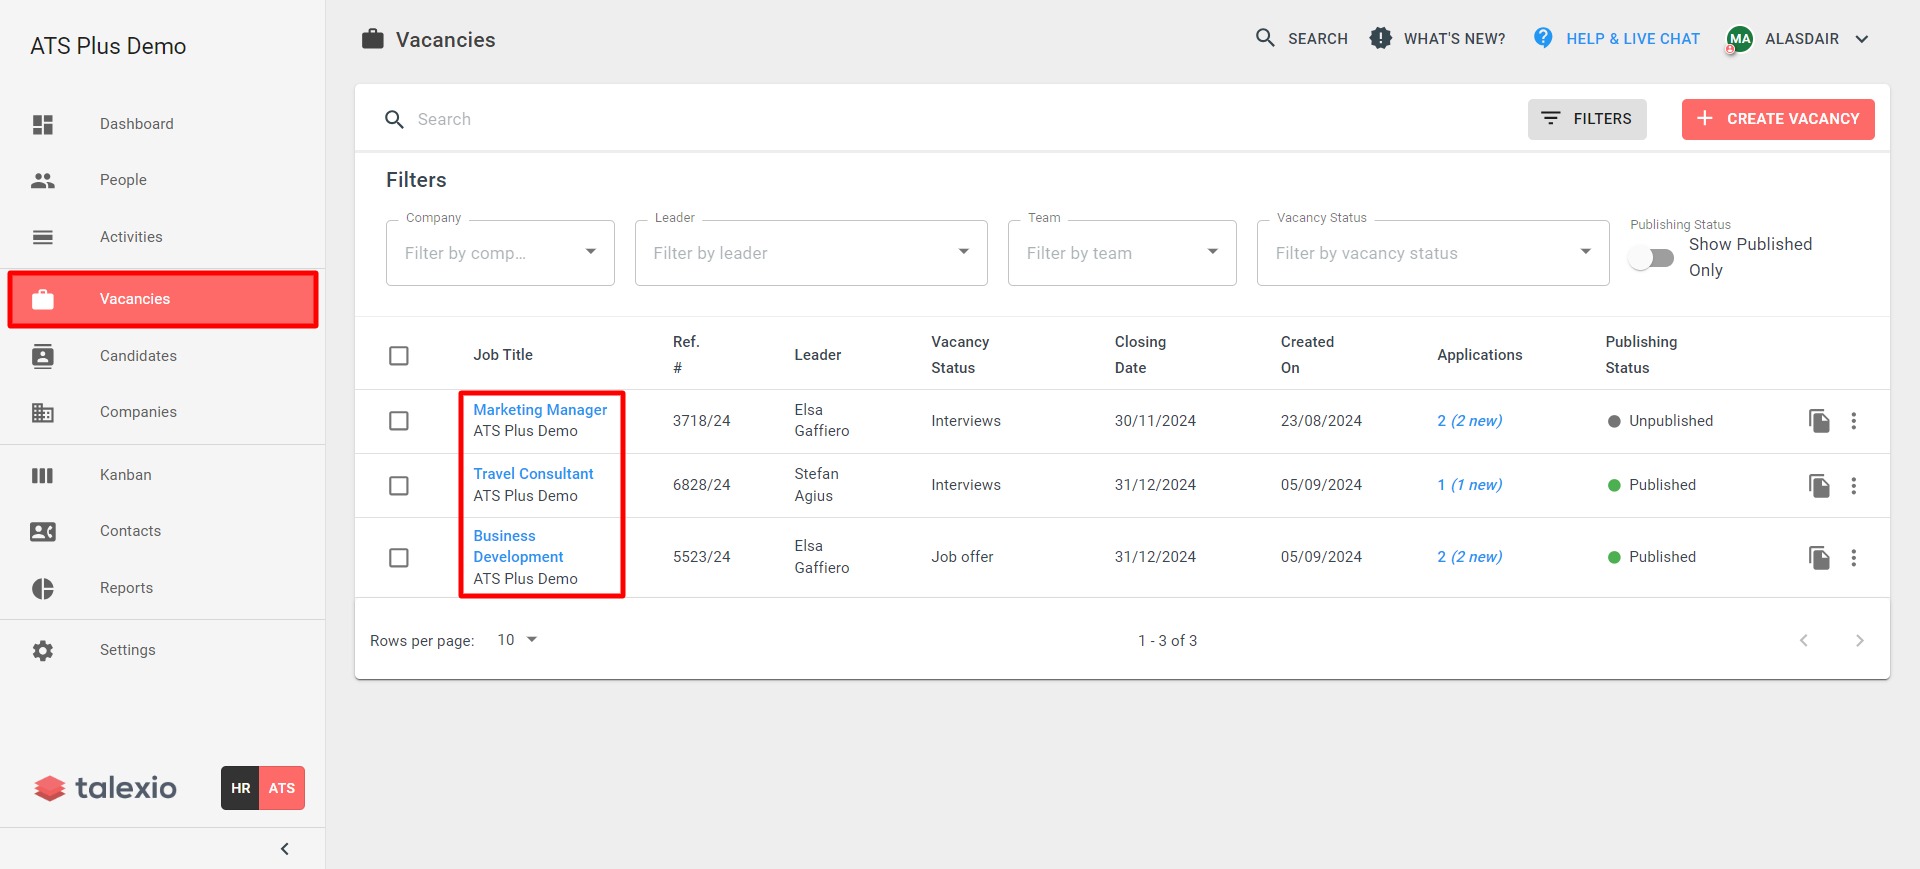Open Settings in the sidebar
The height and width of the screenshot is (869, 1920).
(128, 650)
